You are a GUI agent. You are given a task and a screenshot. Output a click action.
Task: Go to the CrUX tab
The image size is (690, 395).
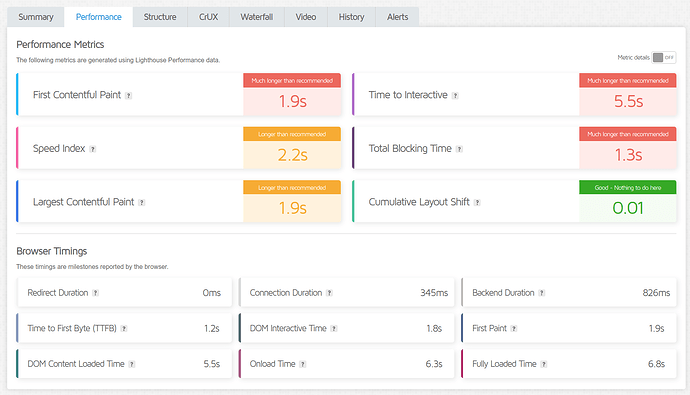[x=209, y=17]
